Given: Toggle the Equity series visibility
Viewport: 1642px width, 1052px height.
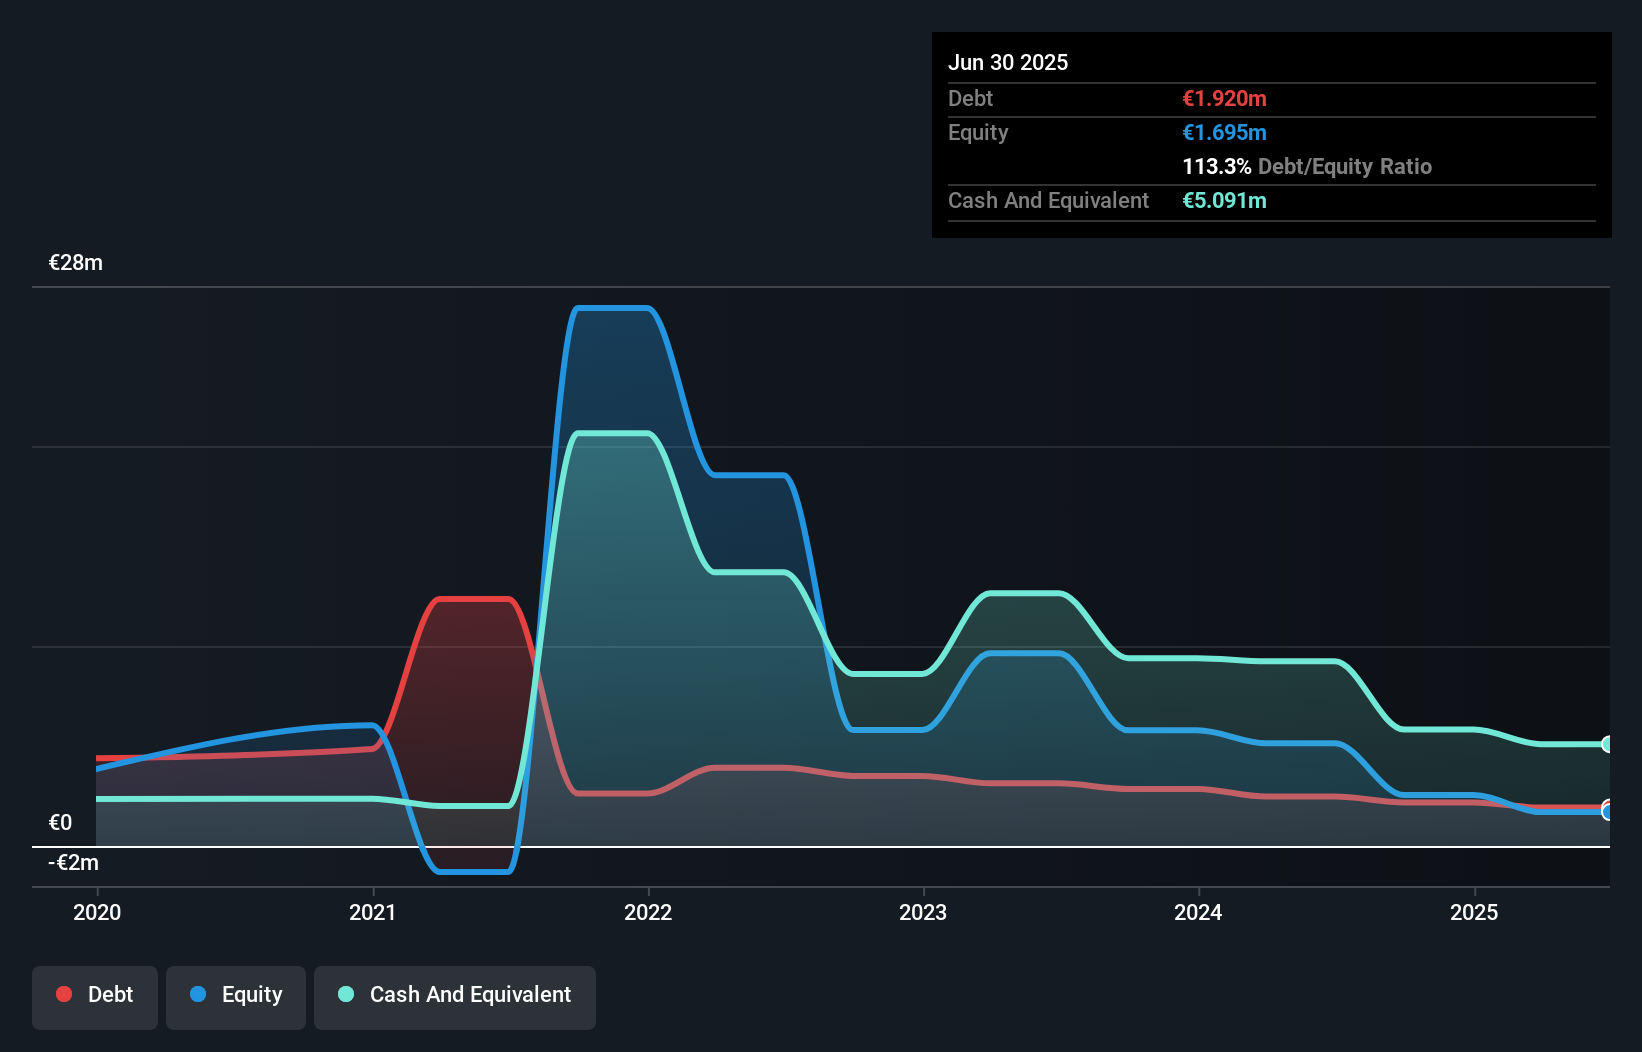Looking at the screenshot, I should [x=235, y=995].
